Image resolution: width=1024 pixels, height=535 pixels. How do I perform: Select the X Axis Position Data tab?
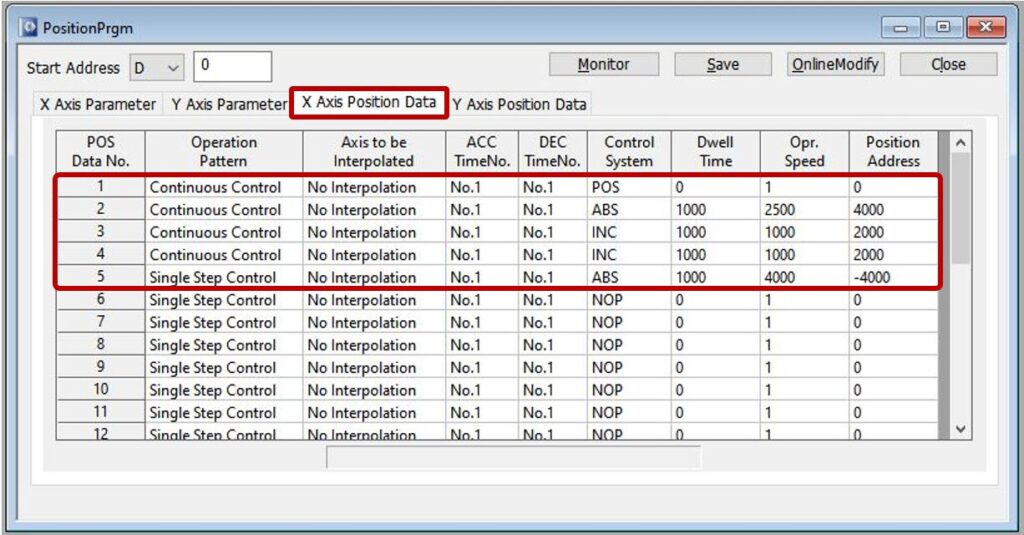tap(368, 103)
